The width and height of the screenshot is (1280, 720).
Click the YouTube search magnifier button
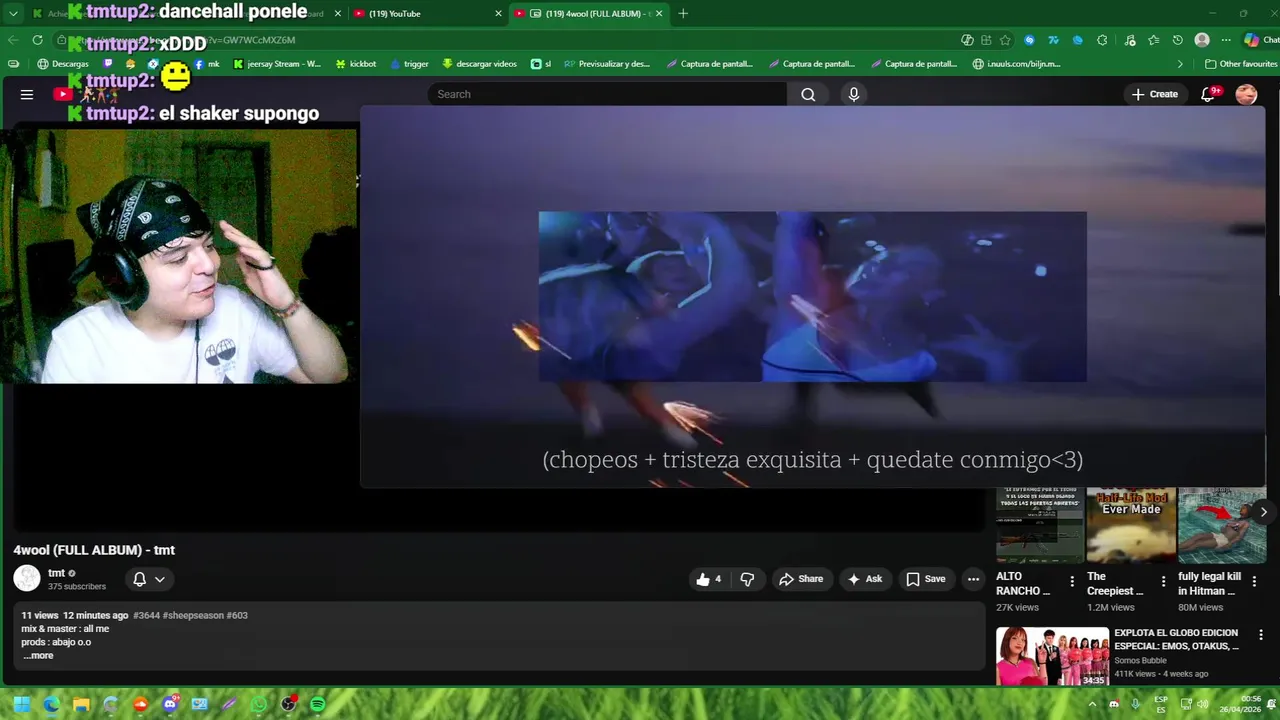(808, 94)
